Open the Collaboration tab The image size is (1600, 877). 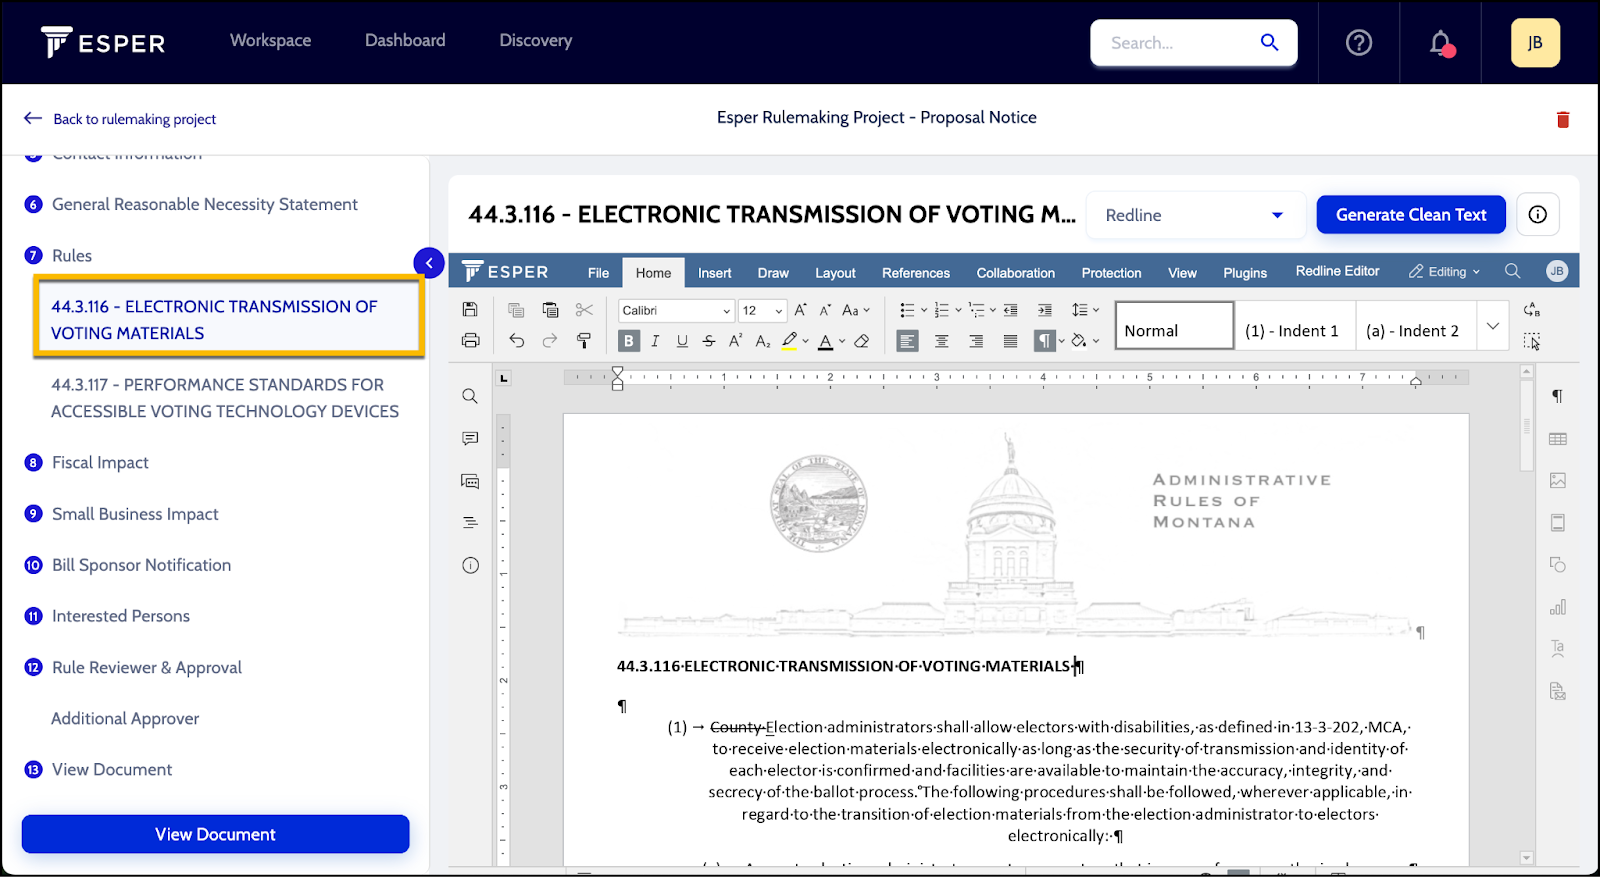click(x=1016, y=272)
